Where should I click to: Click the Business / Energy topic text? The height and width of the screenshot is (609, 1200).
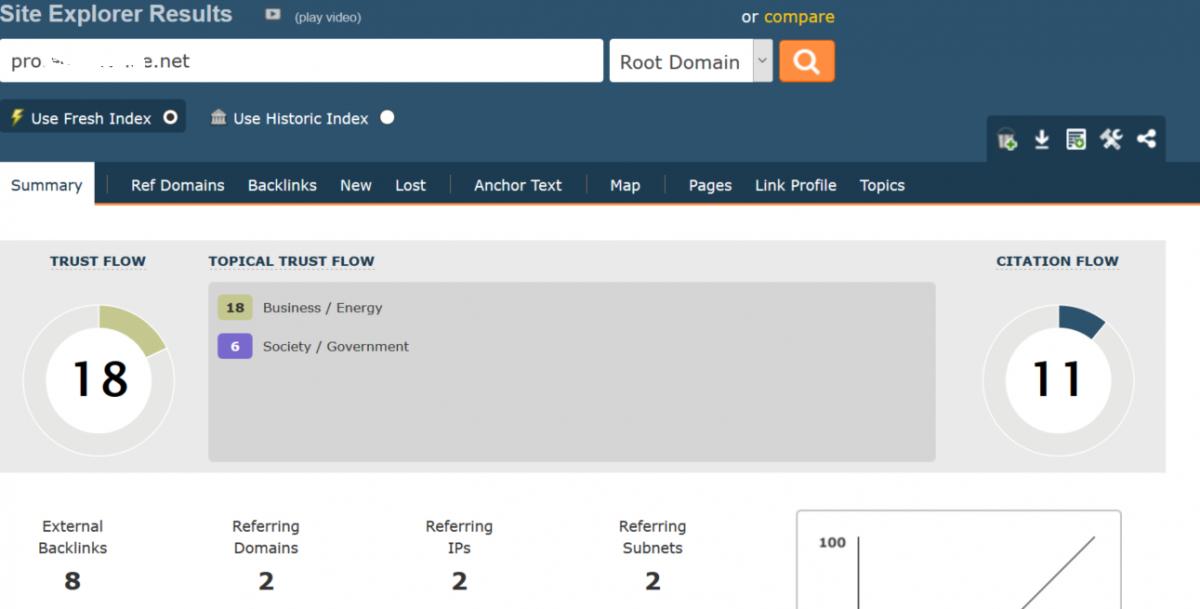click(322, 307)
